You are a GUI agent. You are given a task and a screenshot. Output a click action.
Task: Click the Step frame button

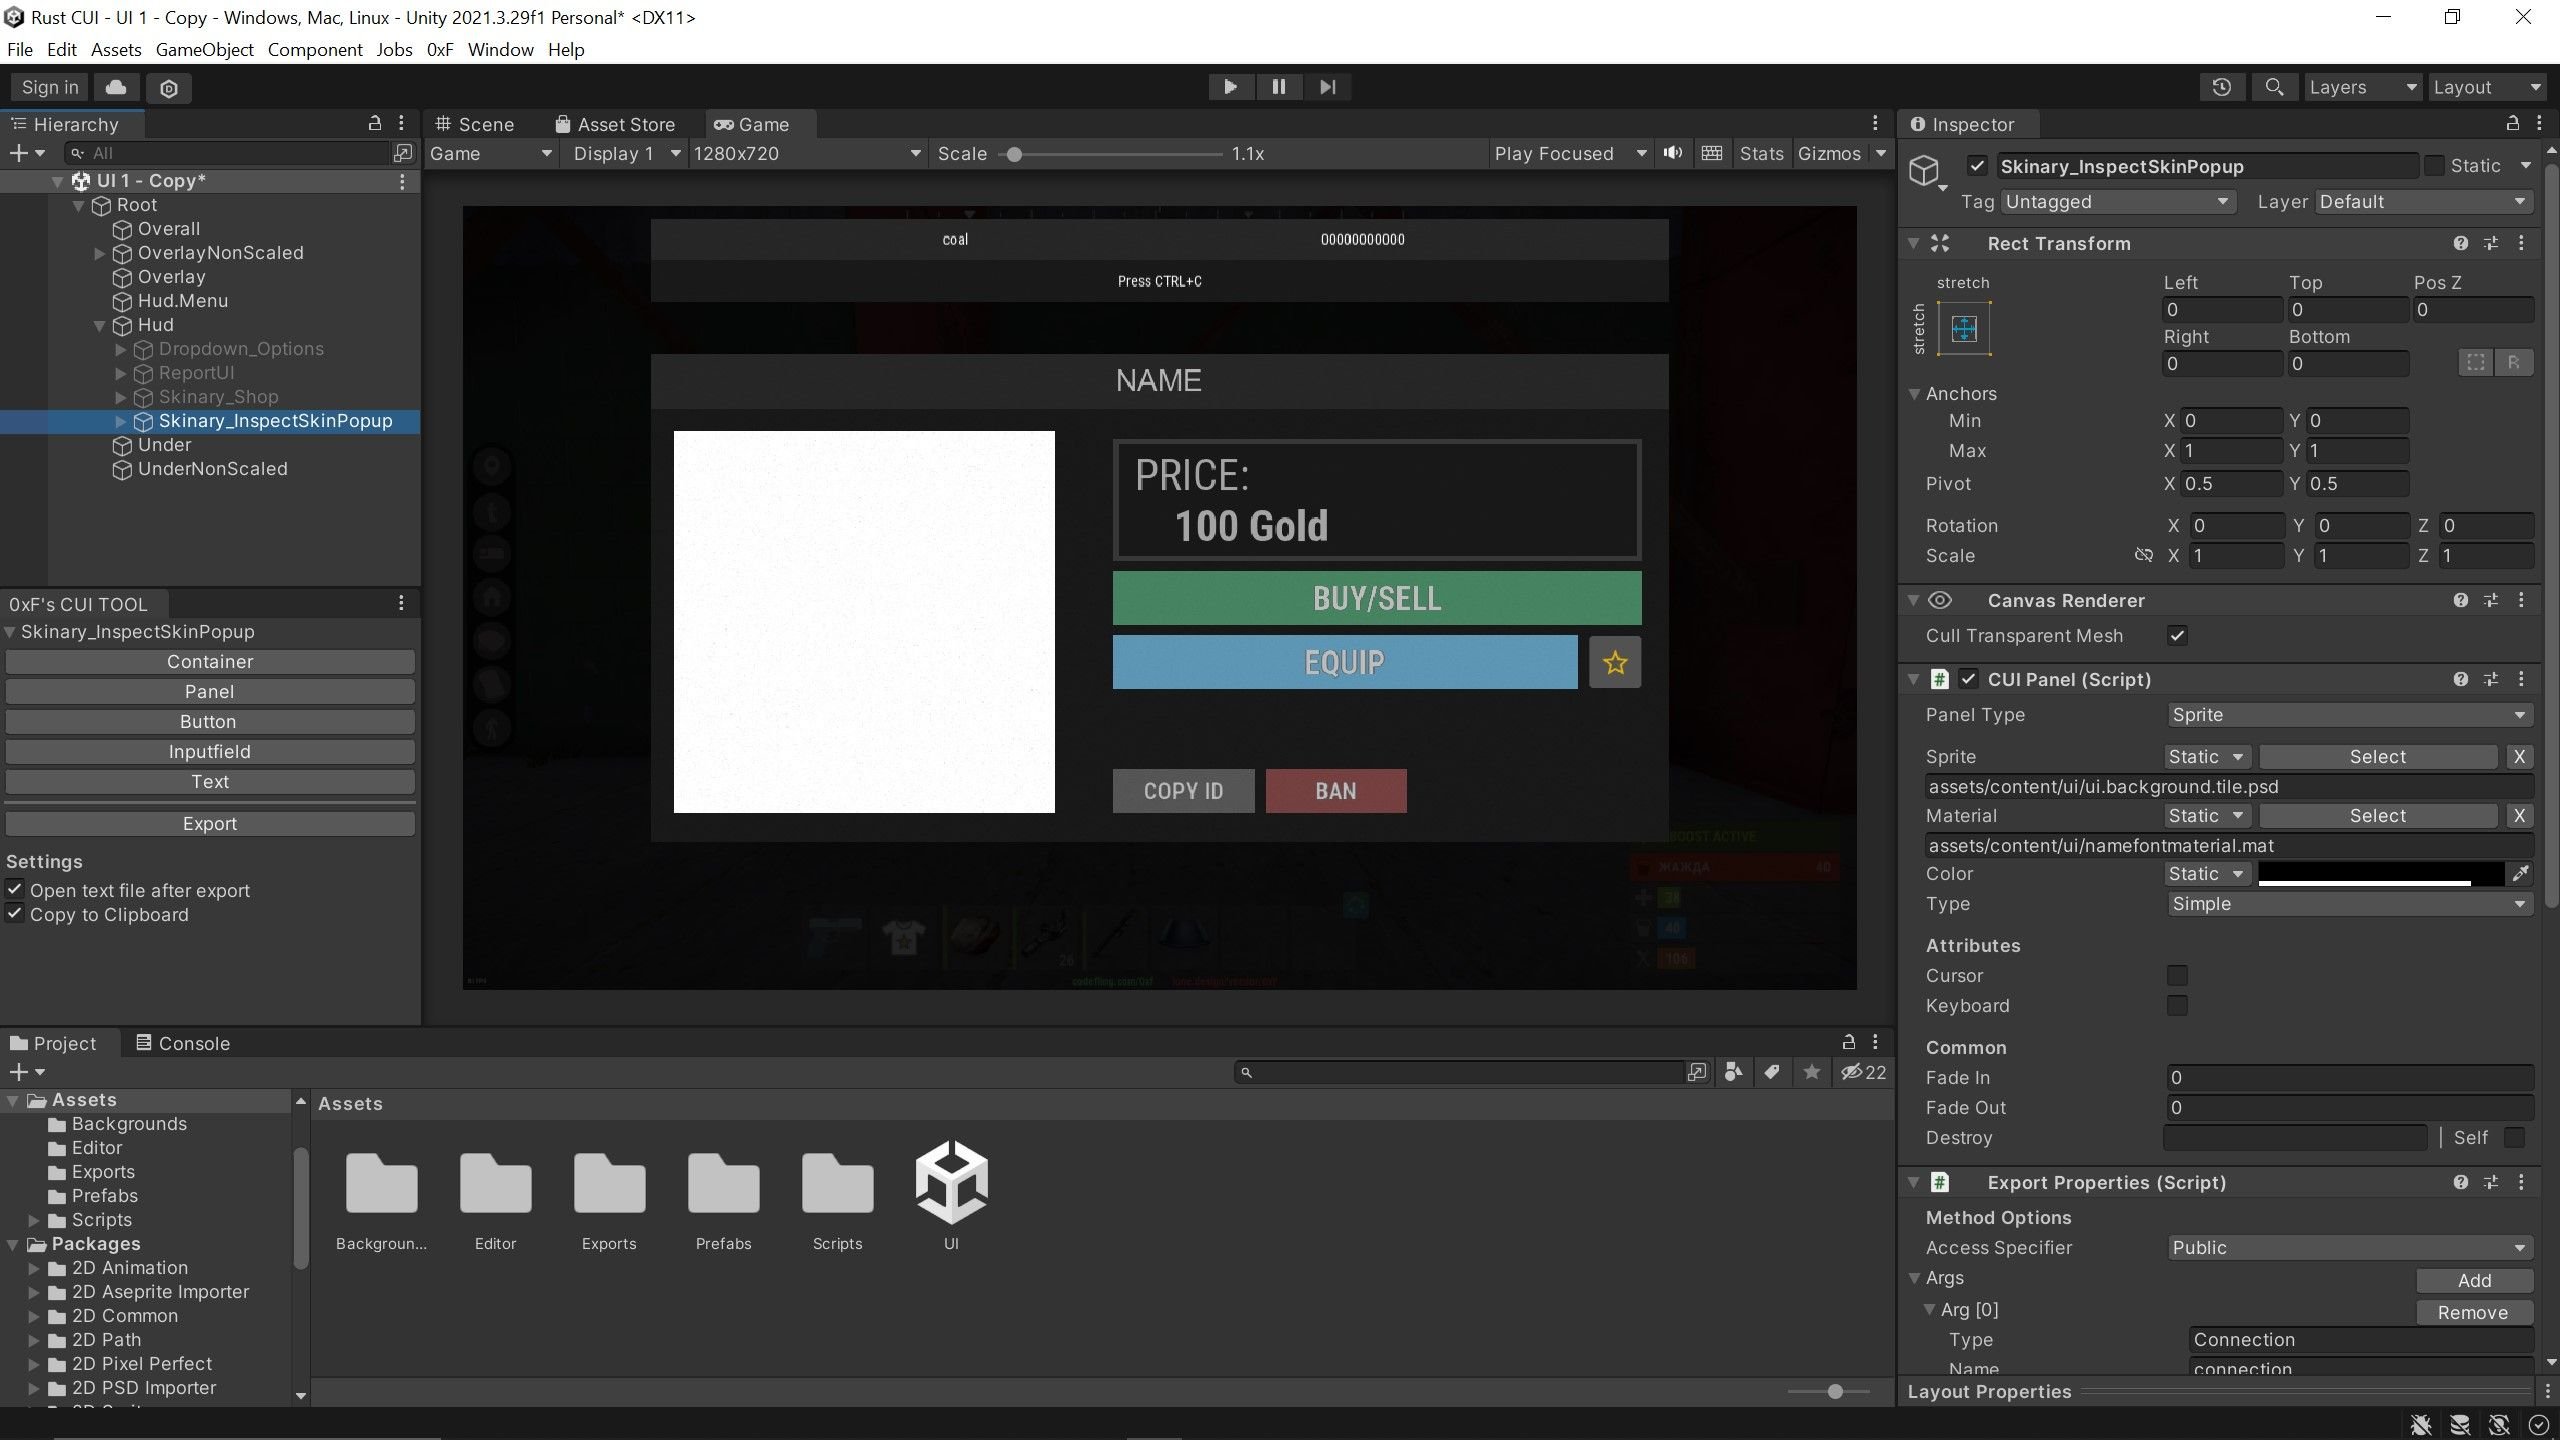click(1327, 87)
